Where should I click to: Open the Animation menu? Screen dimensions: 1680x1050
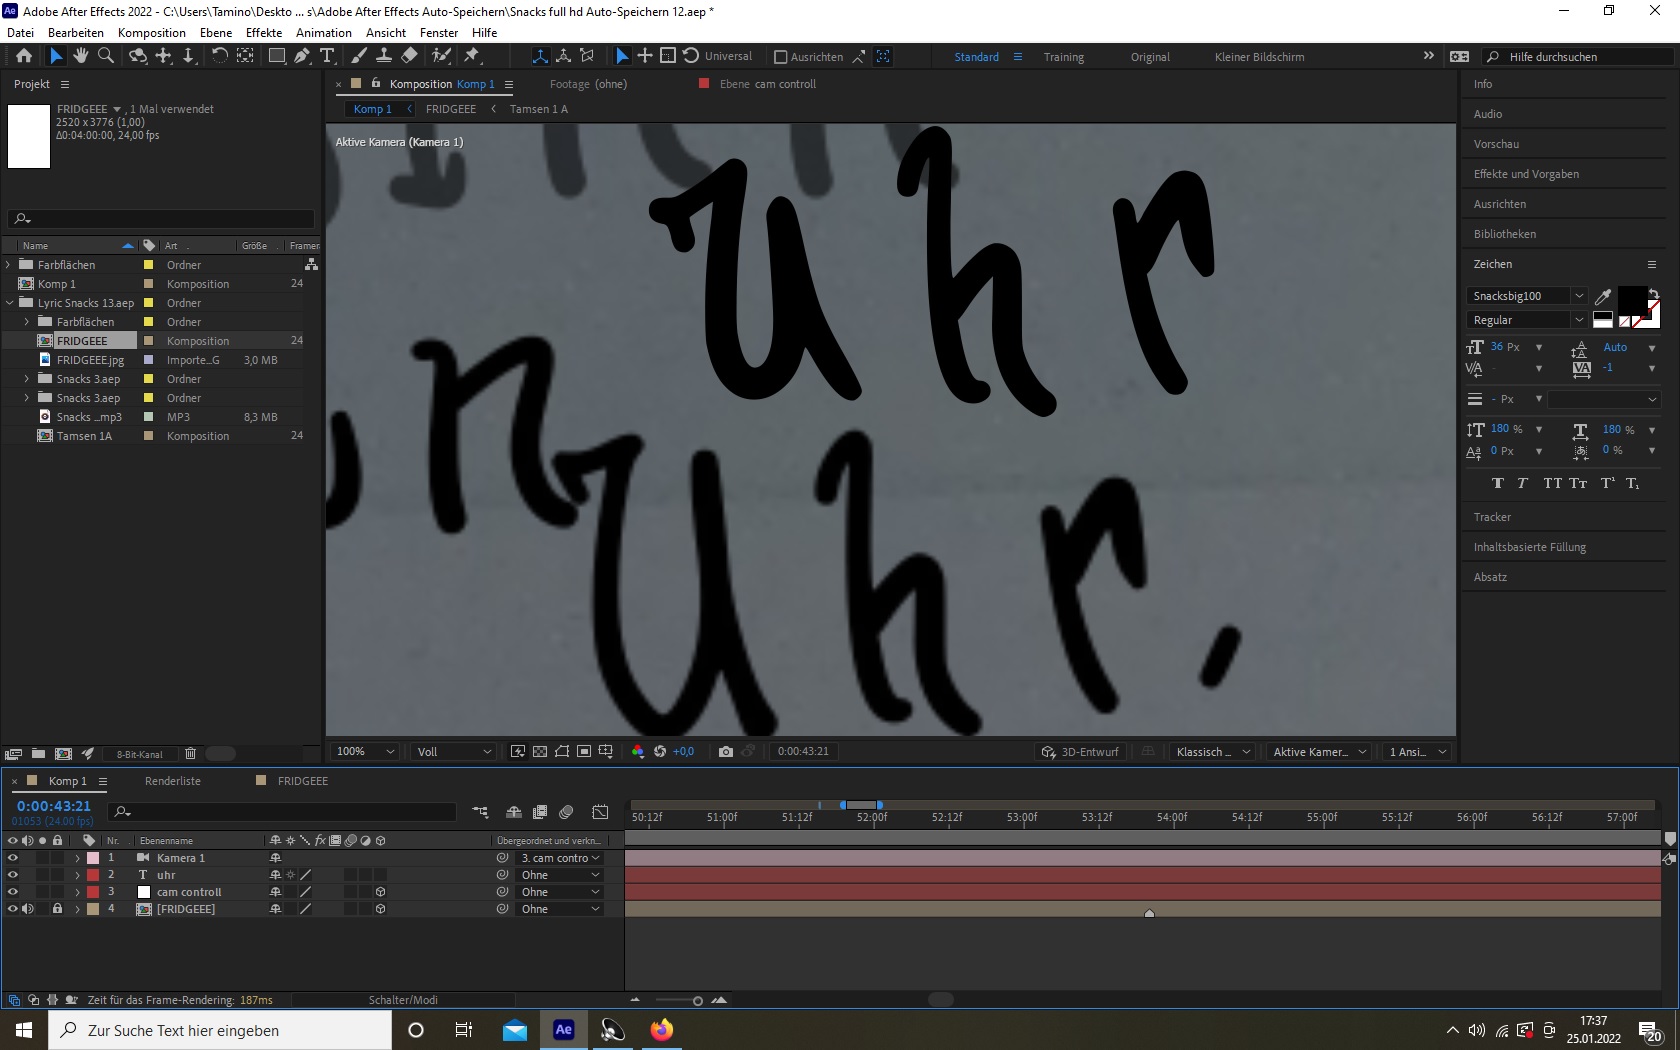[322, 32]
